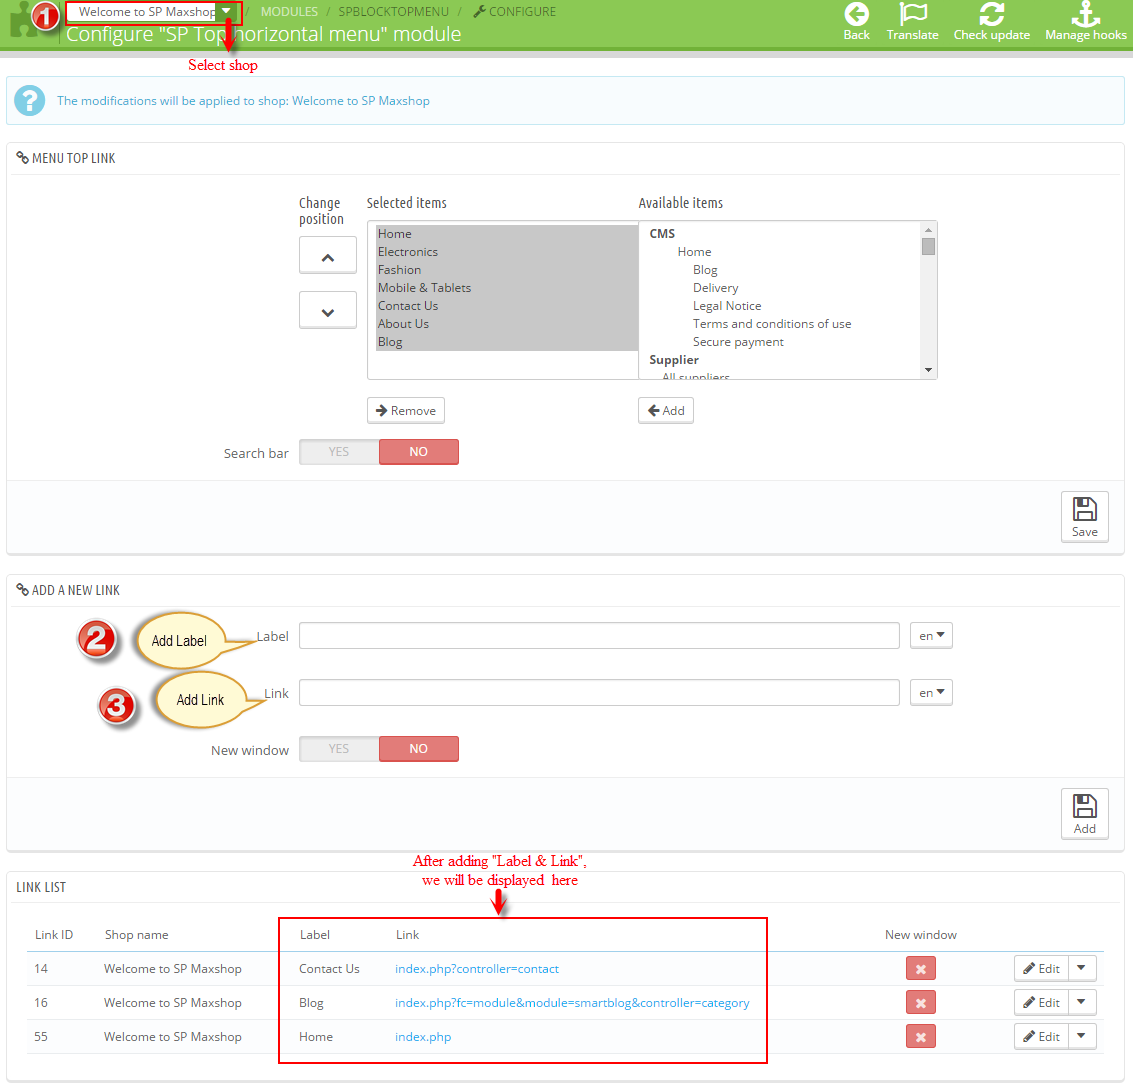Select About Us in Selected items
This screenshot has height=1087, width=1133.
pyautogui.click(x=507, y=324)
